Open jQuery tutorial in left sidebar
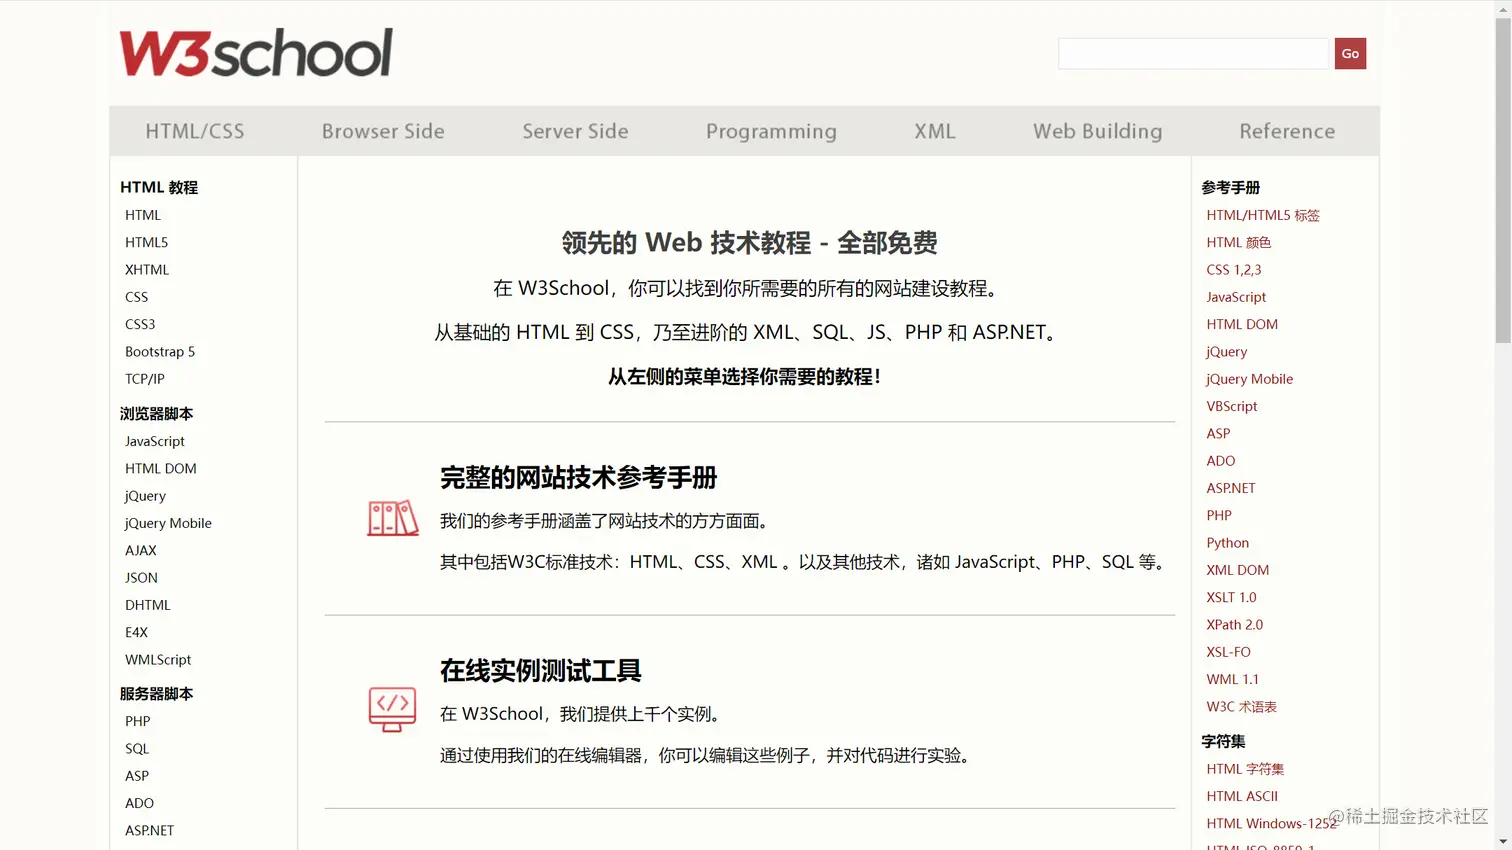This screenshot has height=850, width=1512. point(146,496)
